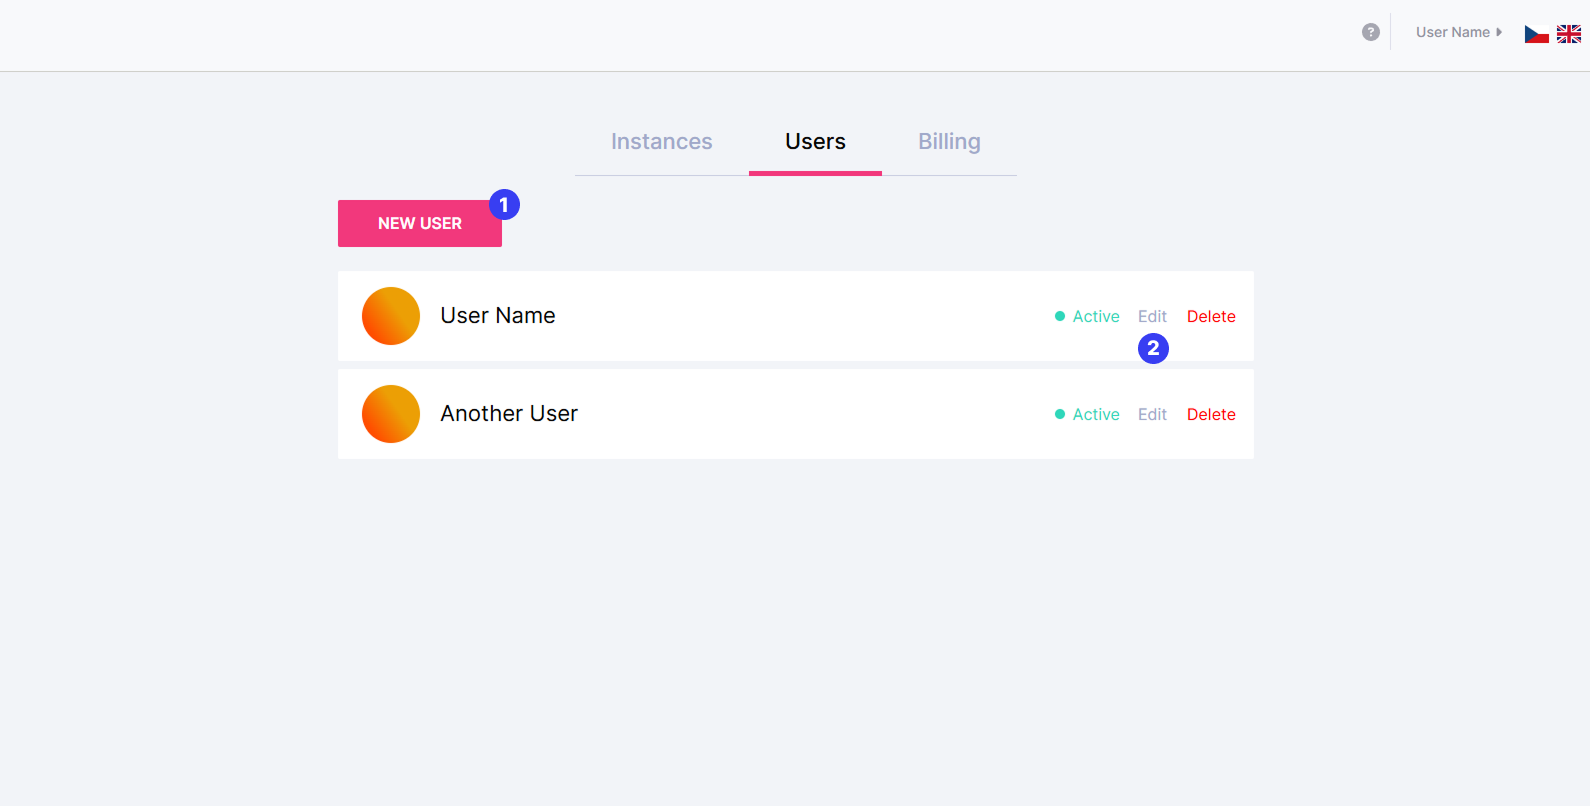This screenshot has width=1590, height=806.
Task: Switch language to English UK flag
Action: click(1569, 34)
